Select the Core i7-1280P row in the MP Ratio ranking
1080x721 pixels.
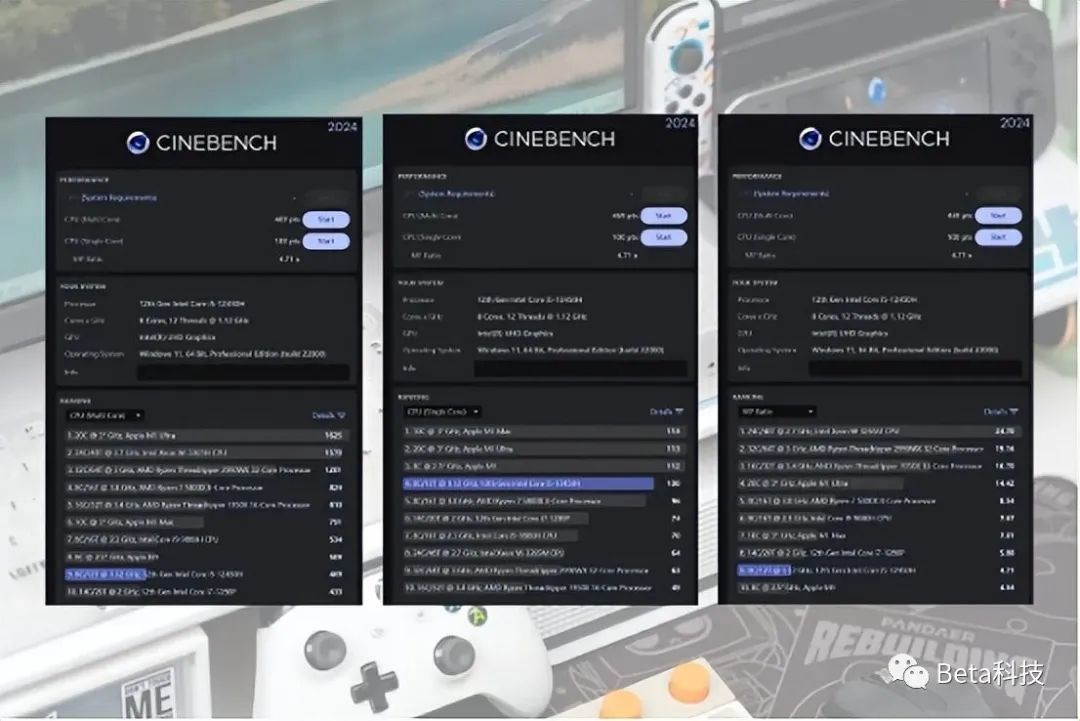click(x=878, y=553)
